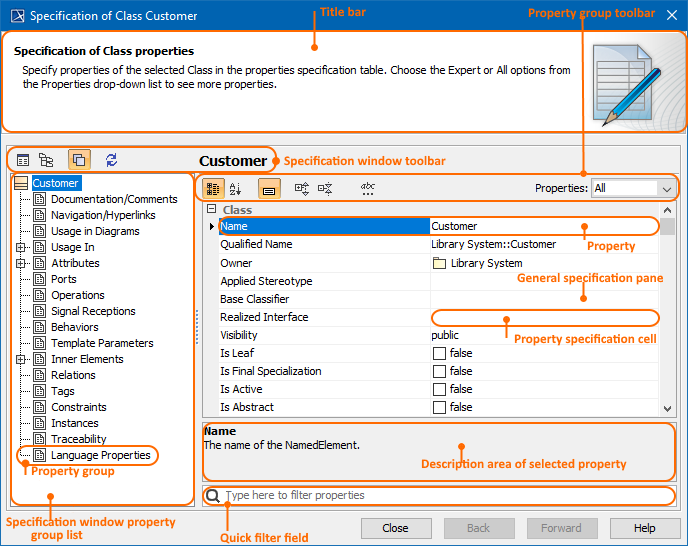Click the icon beside Instances
Viewport: 688px width, 546px height.
[40, 423]
